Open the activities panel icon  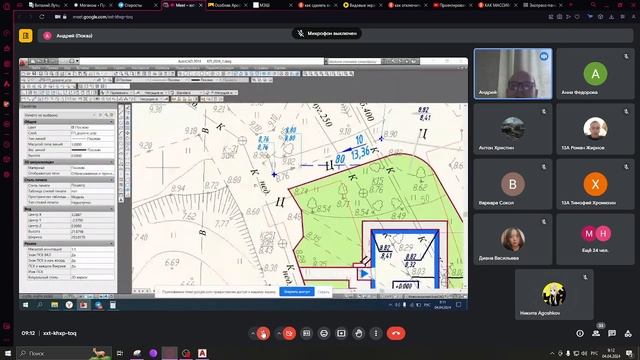click(628, 333)
